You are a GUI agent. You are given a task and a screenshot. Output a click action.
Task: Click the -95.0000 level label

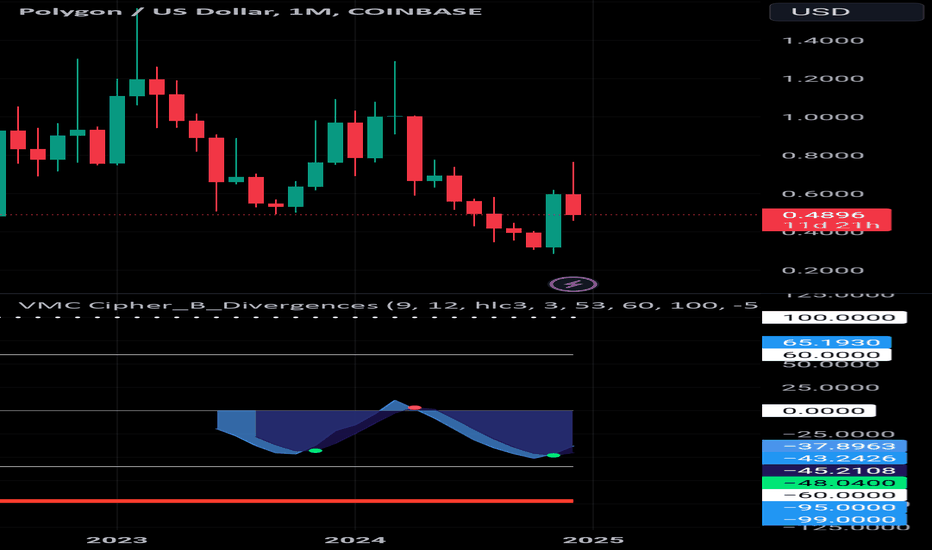click(x=834, y=507)
